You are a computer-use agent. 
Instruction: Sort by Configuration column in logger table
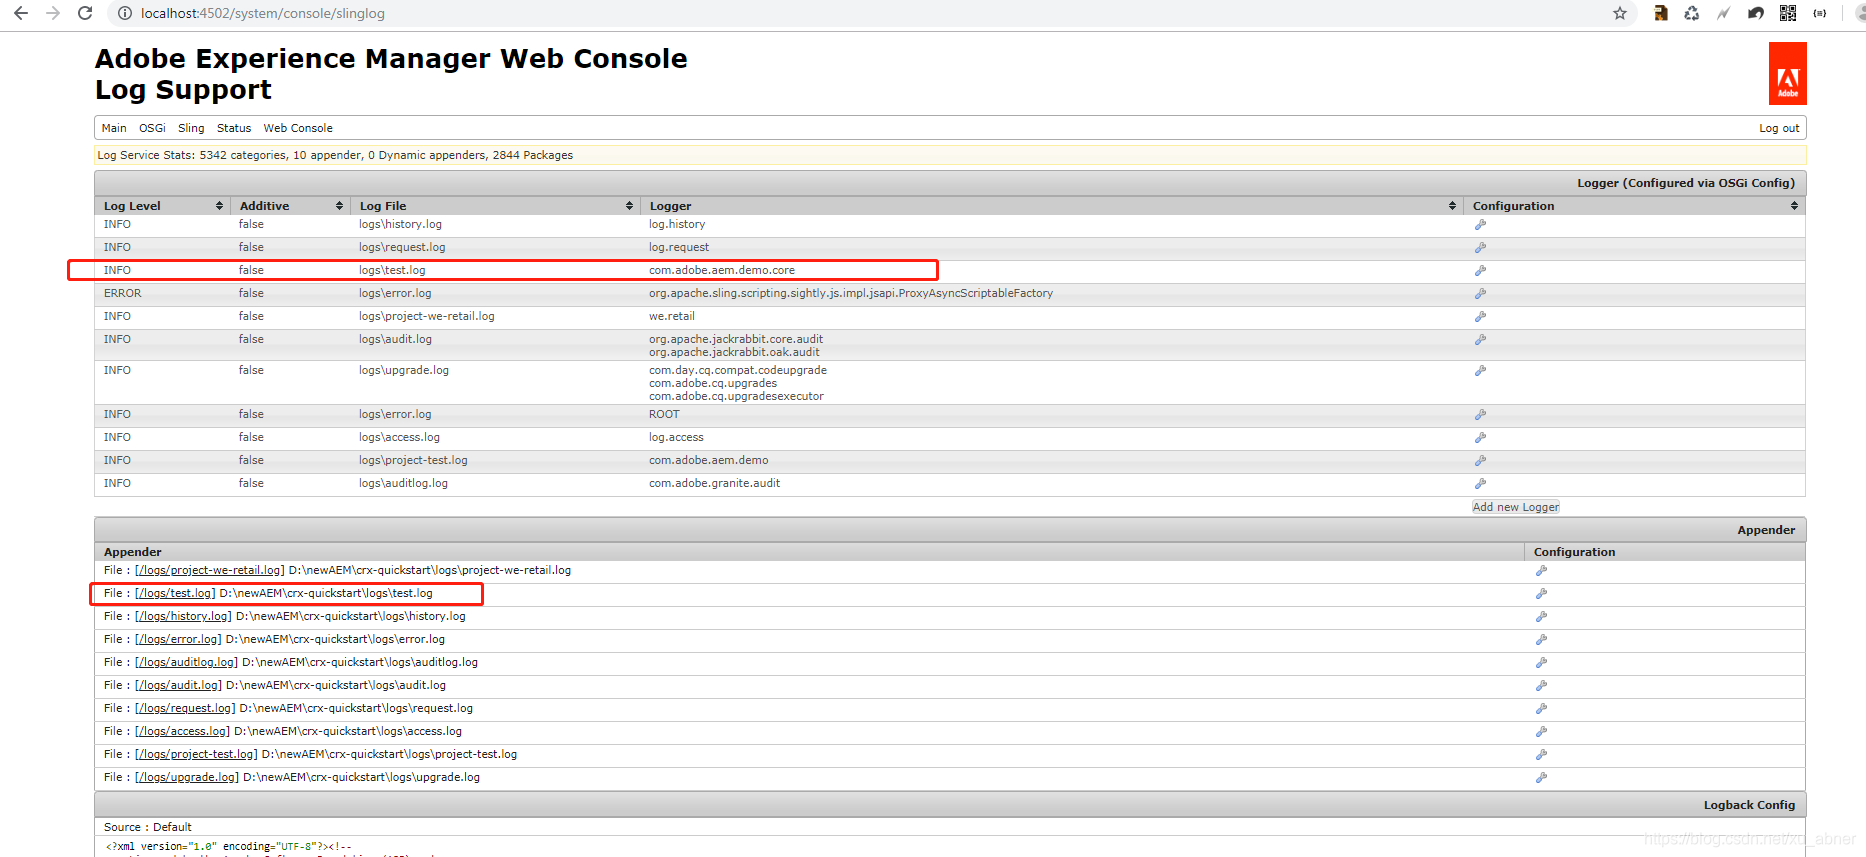[1634, 206]
